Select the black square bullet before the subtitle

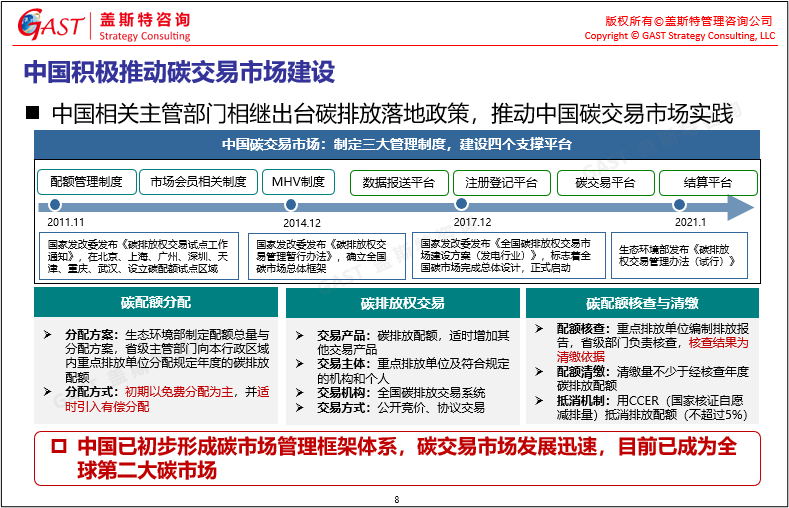(x=32, y=112)
